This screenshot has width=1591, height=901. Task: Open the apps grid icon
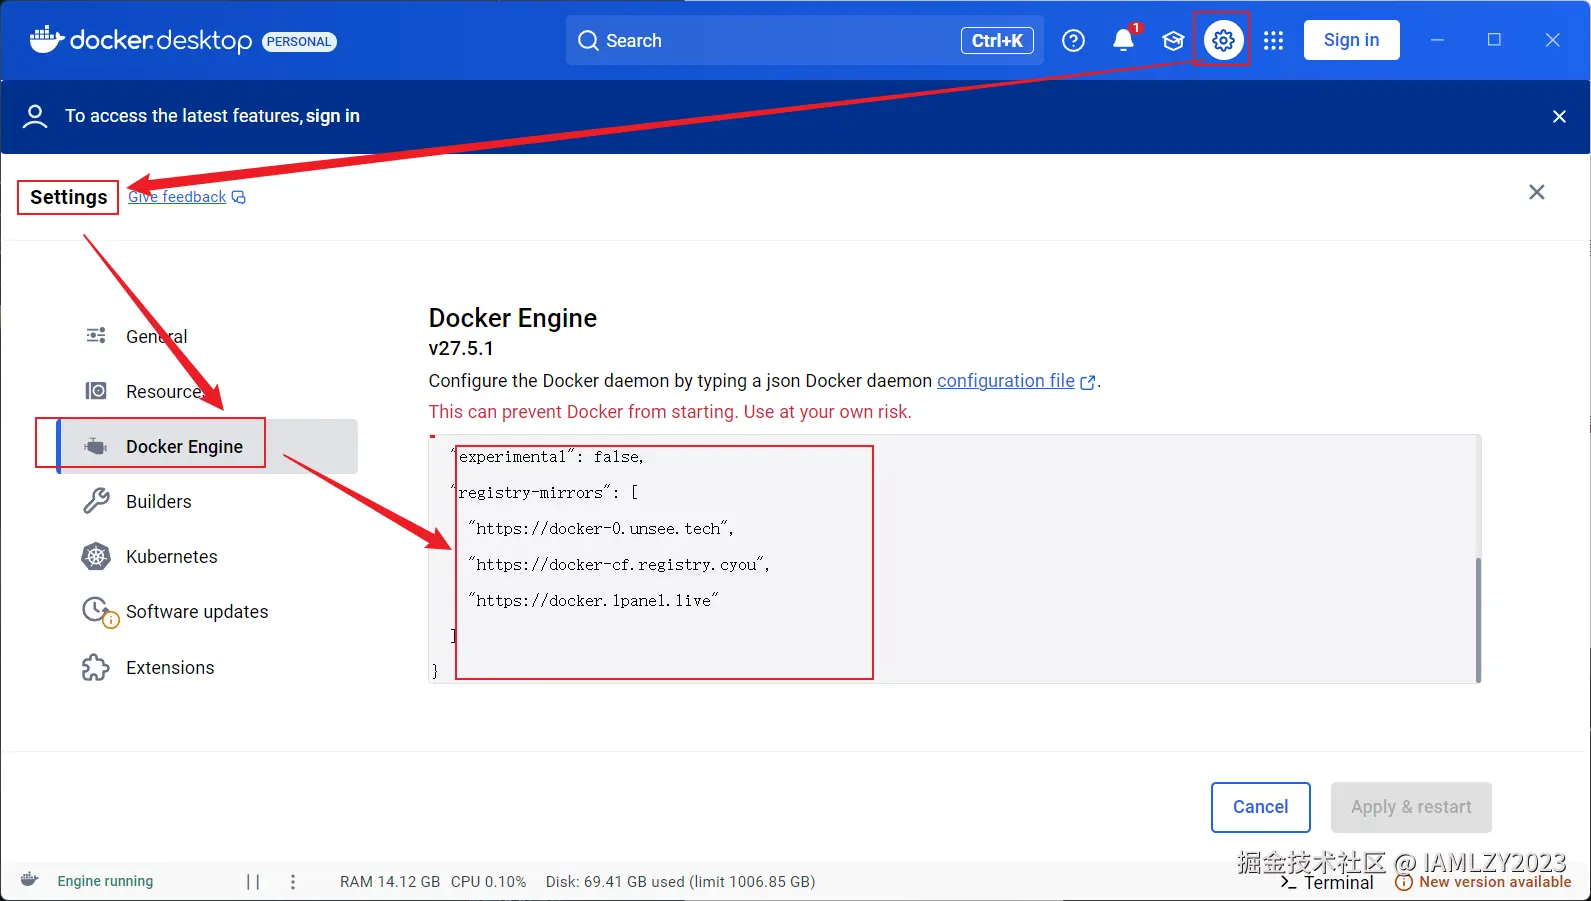click(x=1273, y=40)
